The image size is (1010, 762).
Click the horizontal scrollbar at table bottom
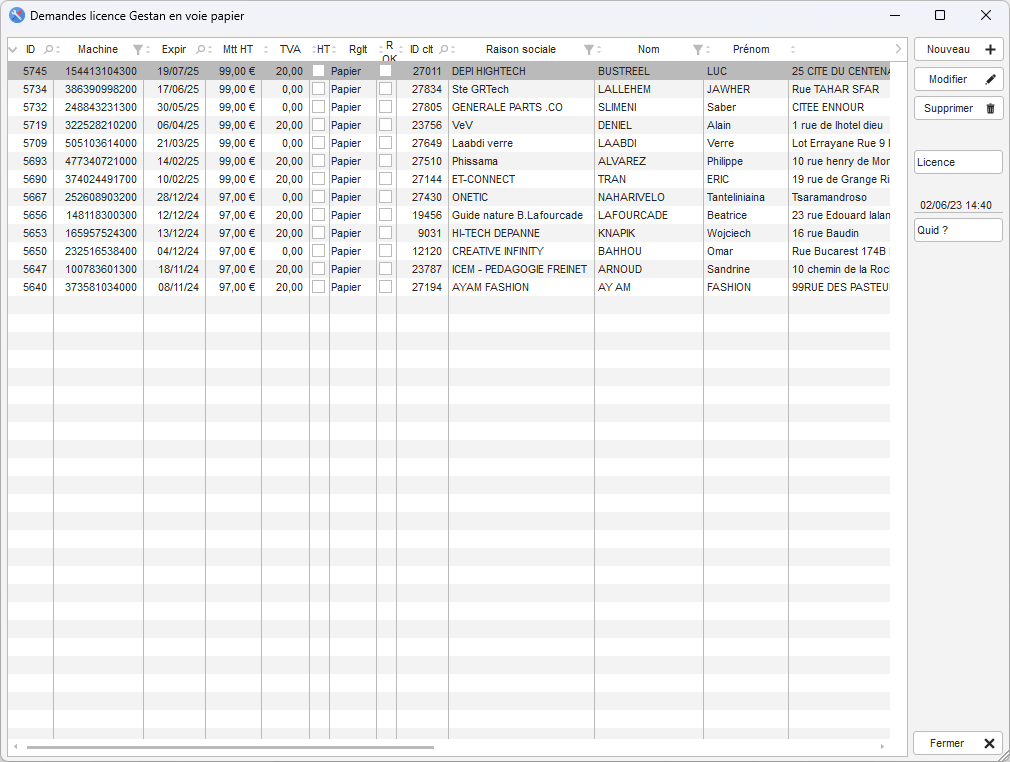click(230, 747)
